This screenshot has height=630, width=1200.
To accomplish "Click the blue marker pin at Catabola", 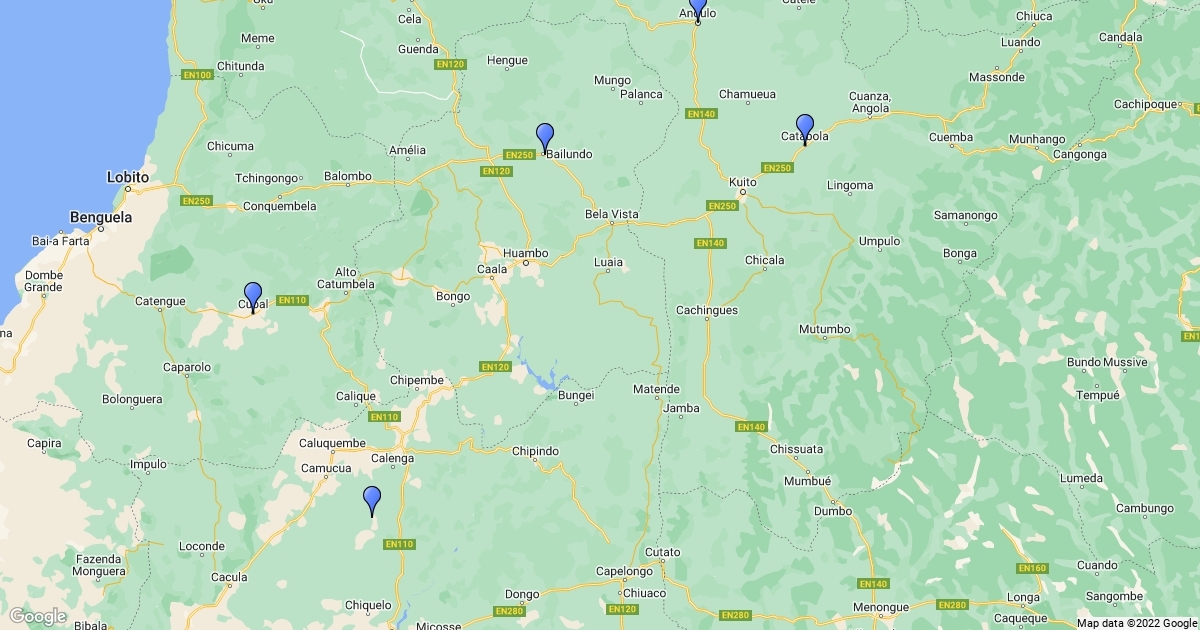I will tap(805, 129).
